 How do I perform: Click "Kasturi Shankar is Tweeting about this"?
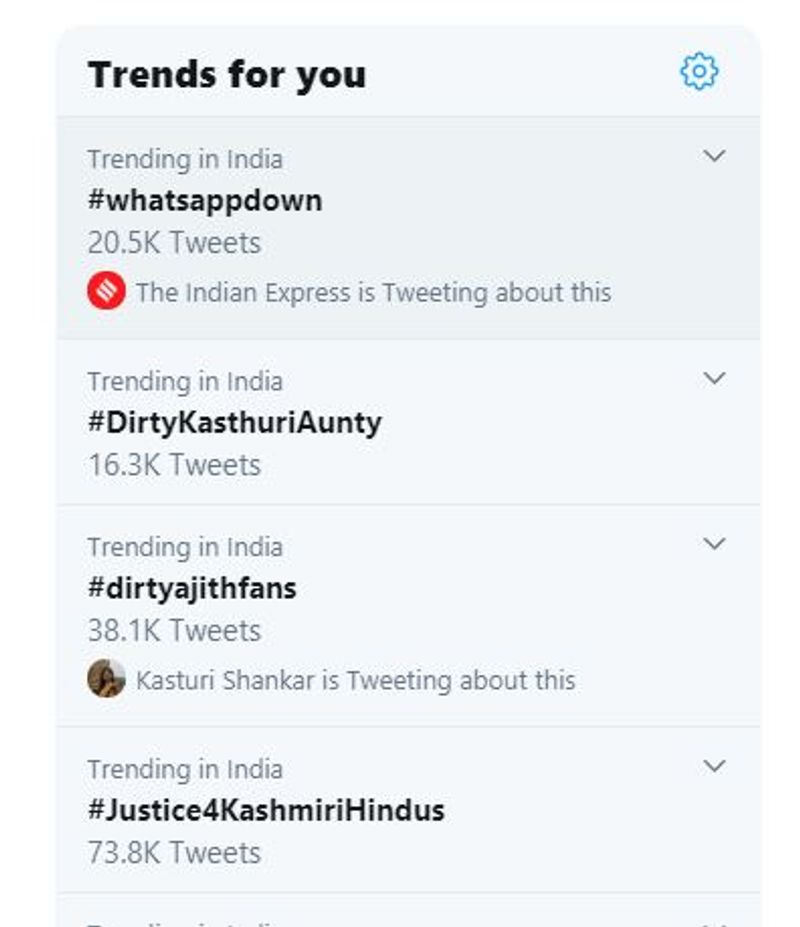[x=355, y=680]
